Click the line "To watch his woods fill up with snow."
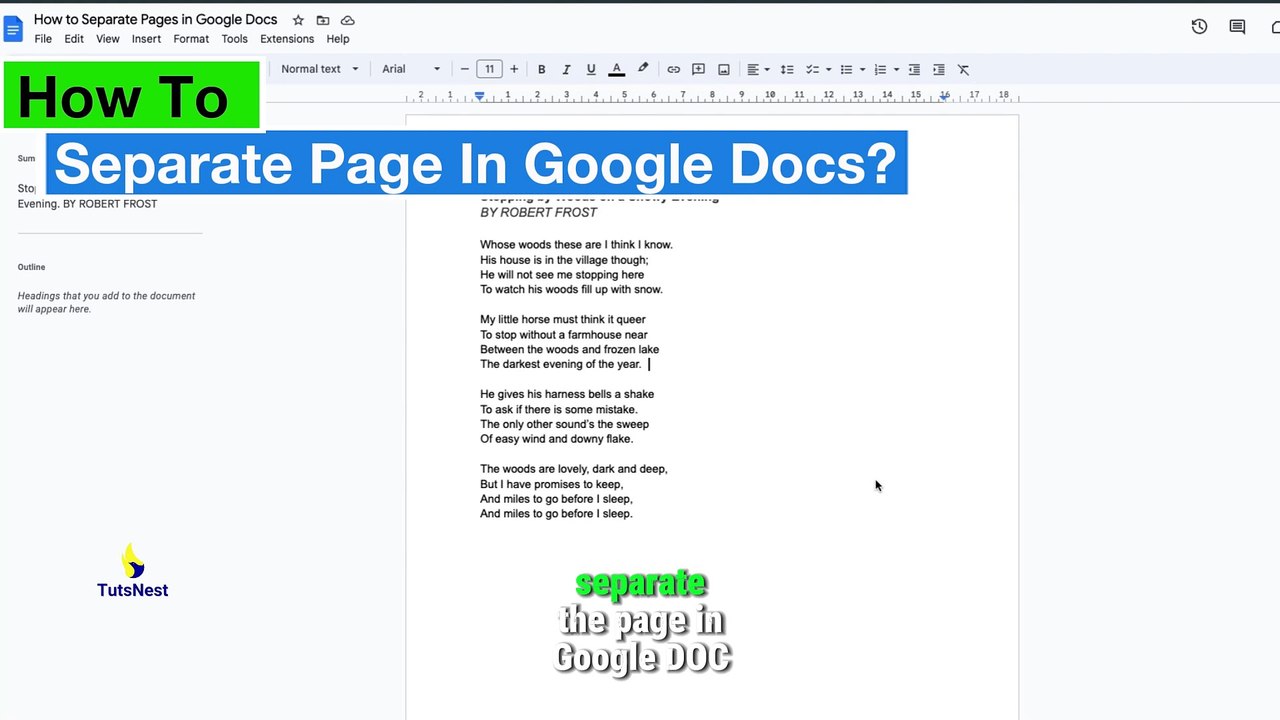Image resolution: width=1280 pixels, height=720 pixels. tap(571, 290)
